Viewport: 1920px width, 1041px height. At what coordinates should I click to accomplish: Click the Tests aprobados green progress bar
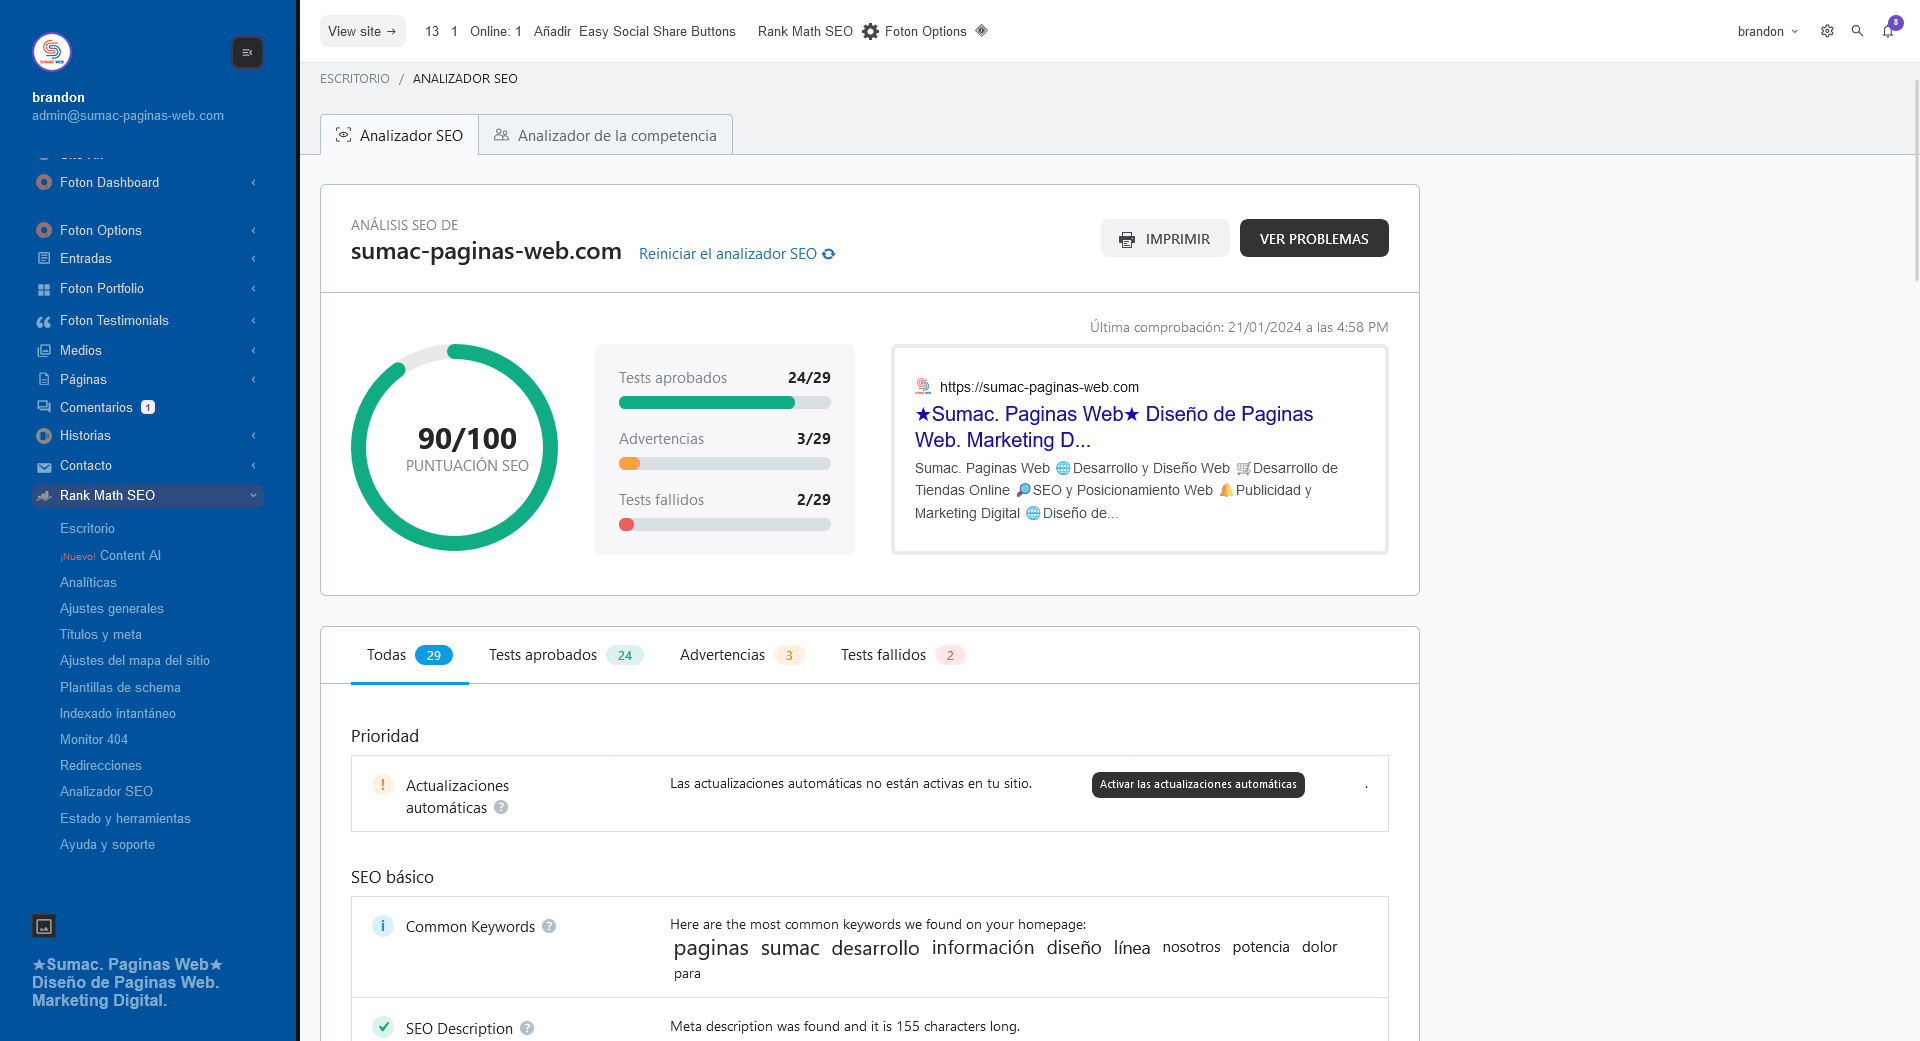725,403
